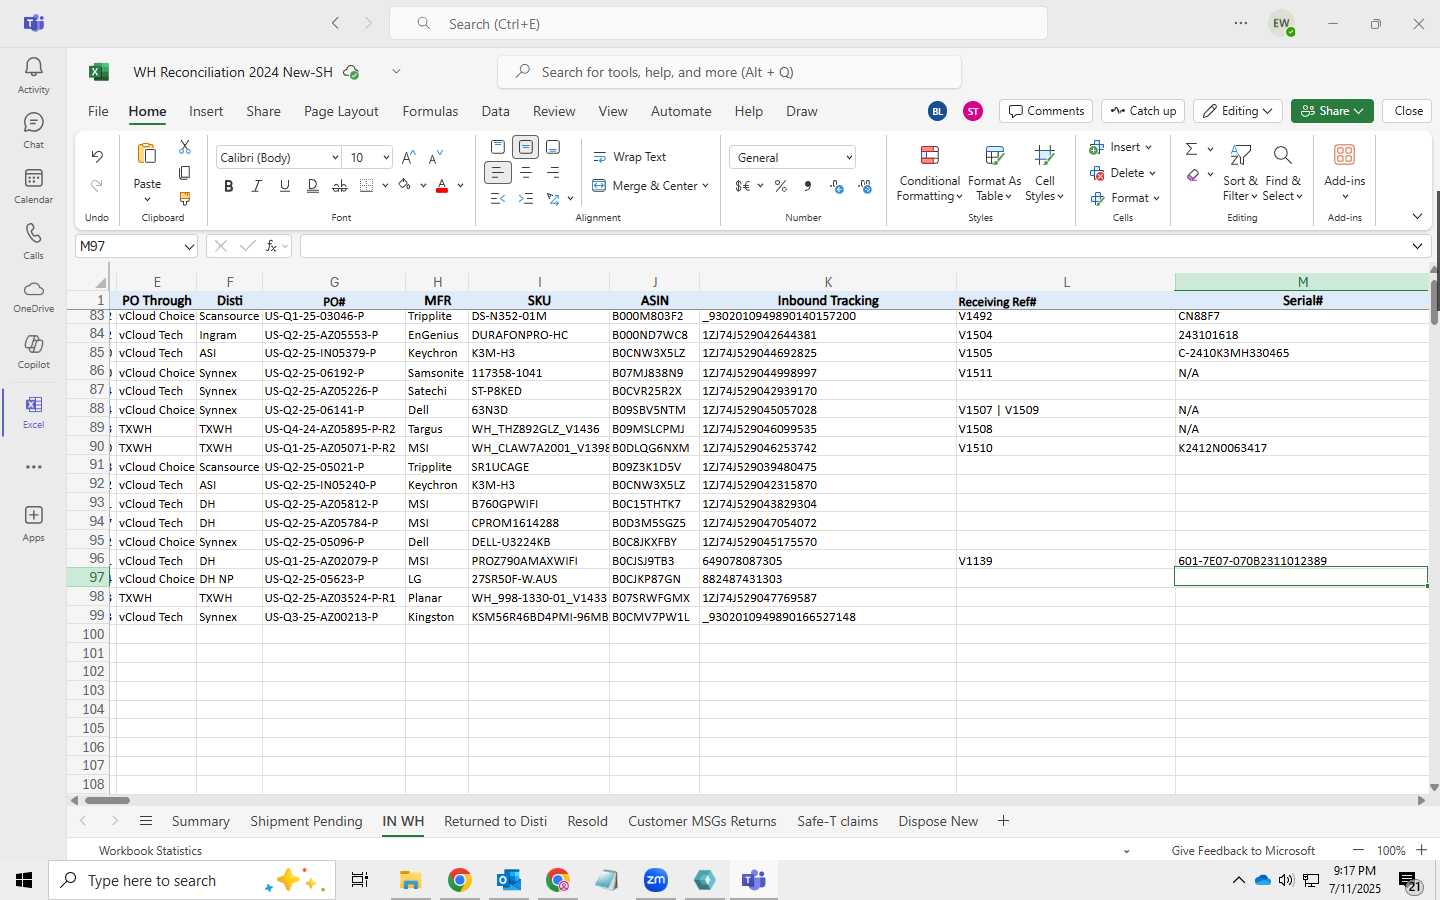1440x900 pixels.
Task: Expand the Merge & Center options
Action: (x=705, y=186)
